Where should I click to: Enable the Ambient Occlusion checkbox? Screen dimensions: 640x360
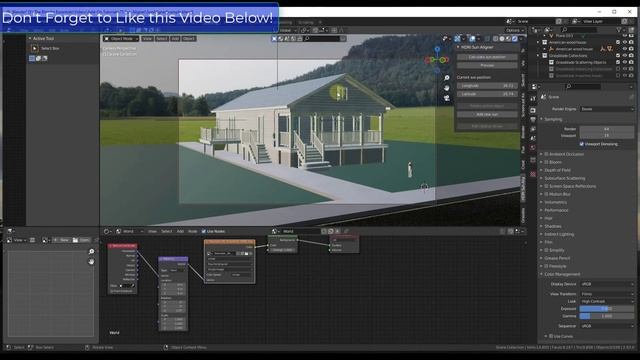tap(546, 154)
